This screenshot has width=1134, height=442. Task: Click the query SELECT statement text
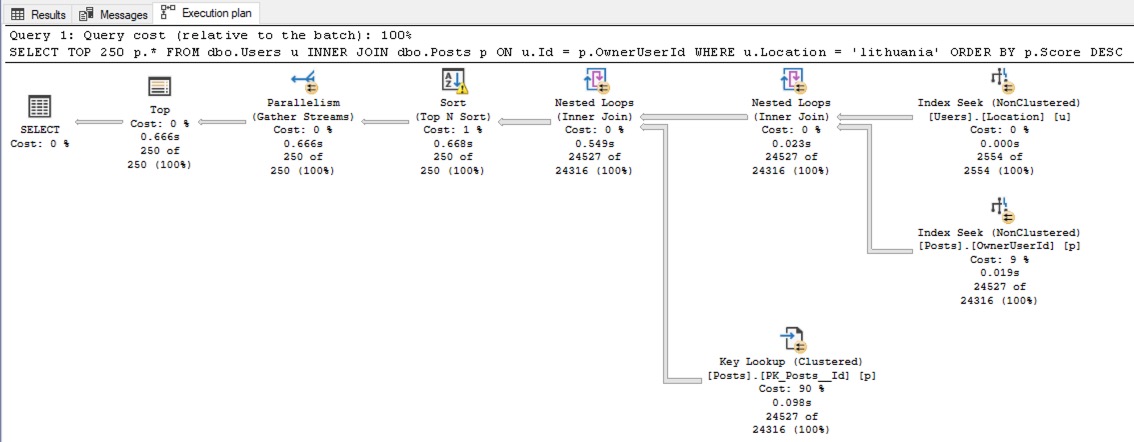[565, 52]
